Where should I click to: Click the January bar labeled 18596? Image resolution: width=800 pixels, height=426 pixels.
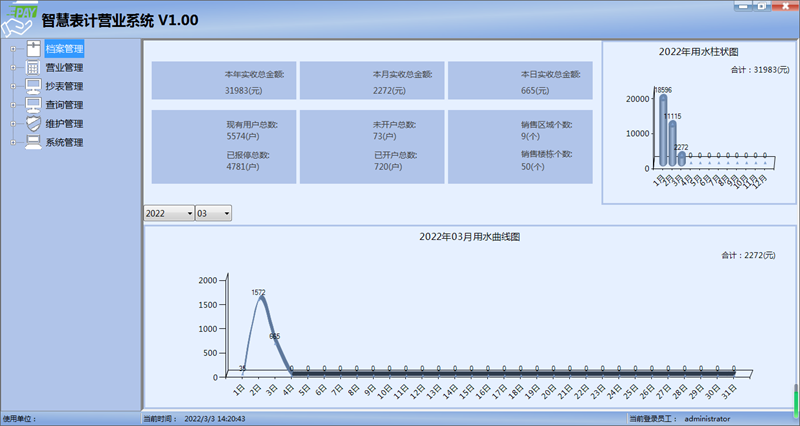[663, 128]
